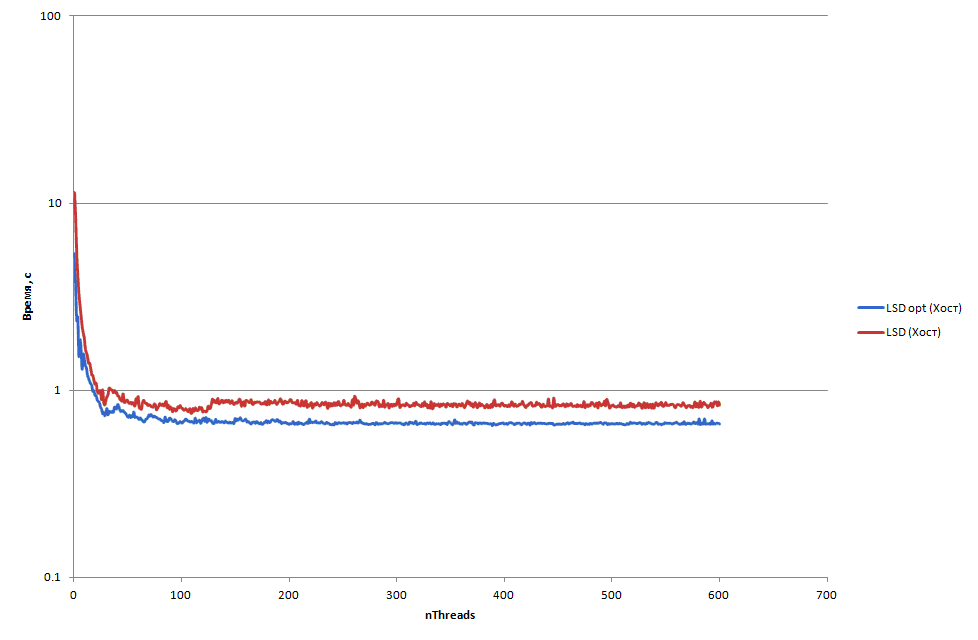Click the y-axis label 10
The height and width of the screenshot is (640, 978).
pyautogui.click(x=54, y=203)
